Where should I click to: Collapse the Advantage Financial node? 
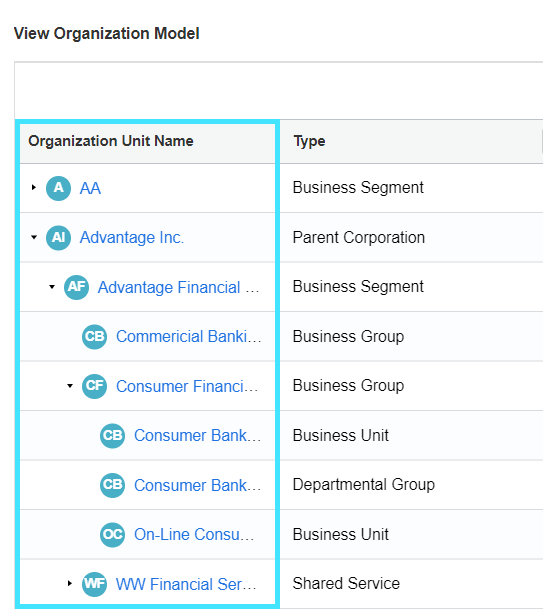pos(52,287)
